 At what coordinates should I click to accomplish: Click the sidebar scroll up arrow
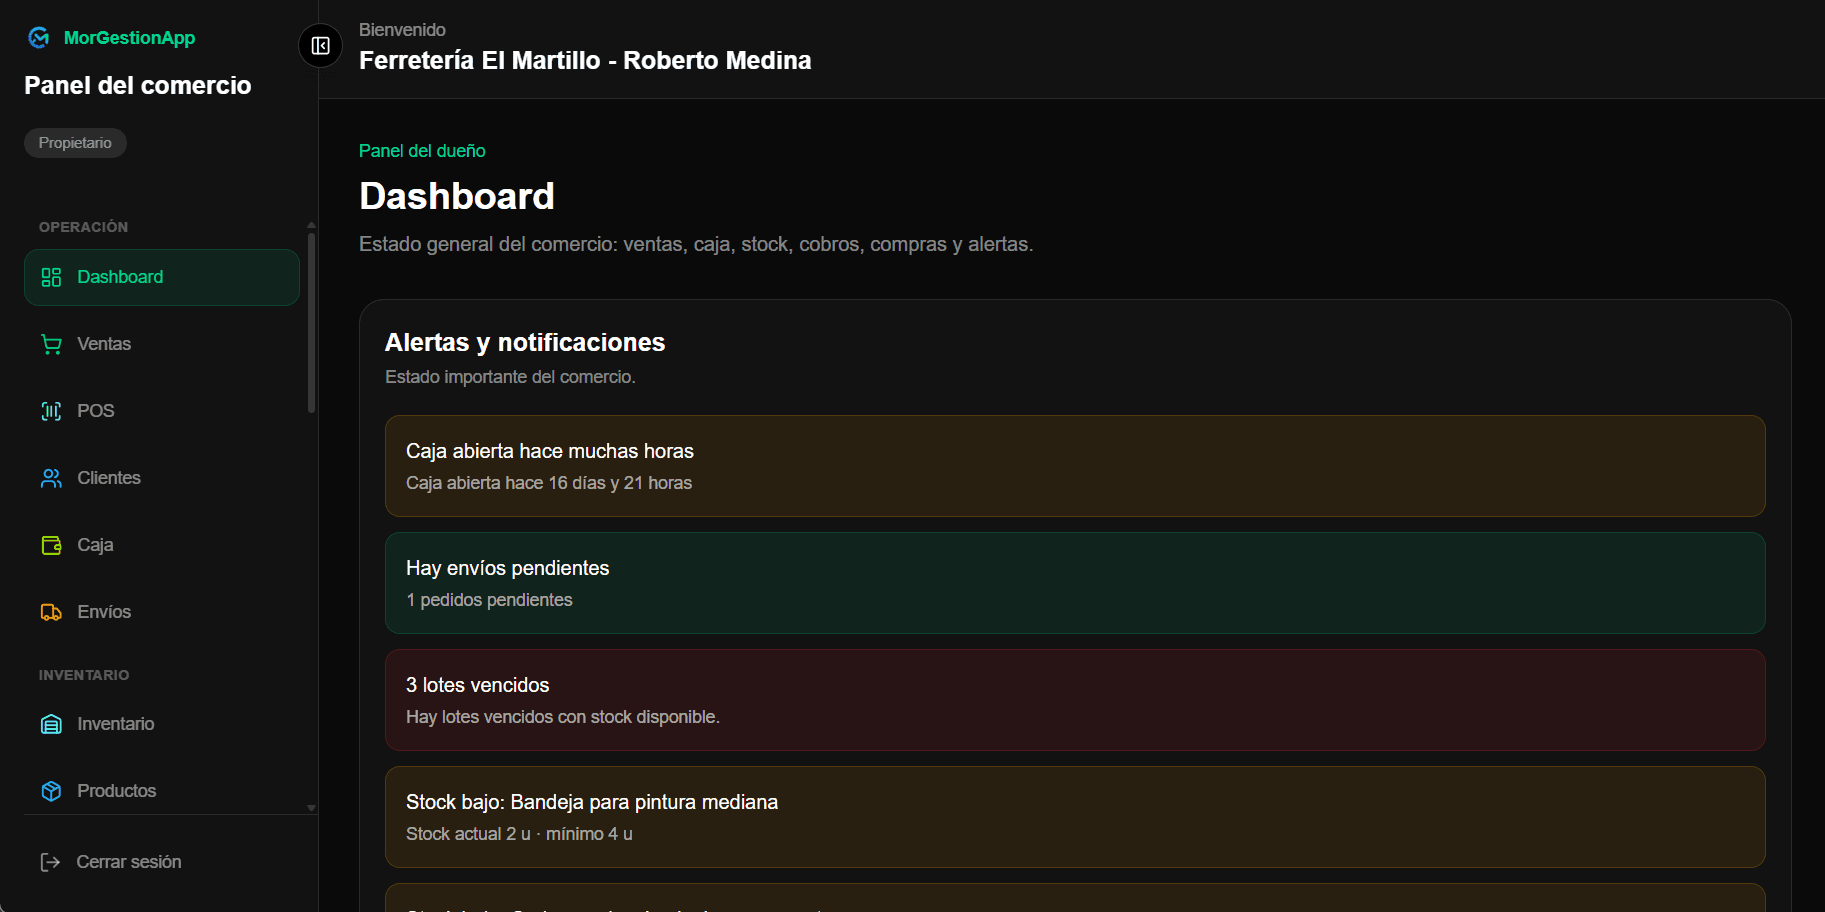pos(311,226)
